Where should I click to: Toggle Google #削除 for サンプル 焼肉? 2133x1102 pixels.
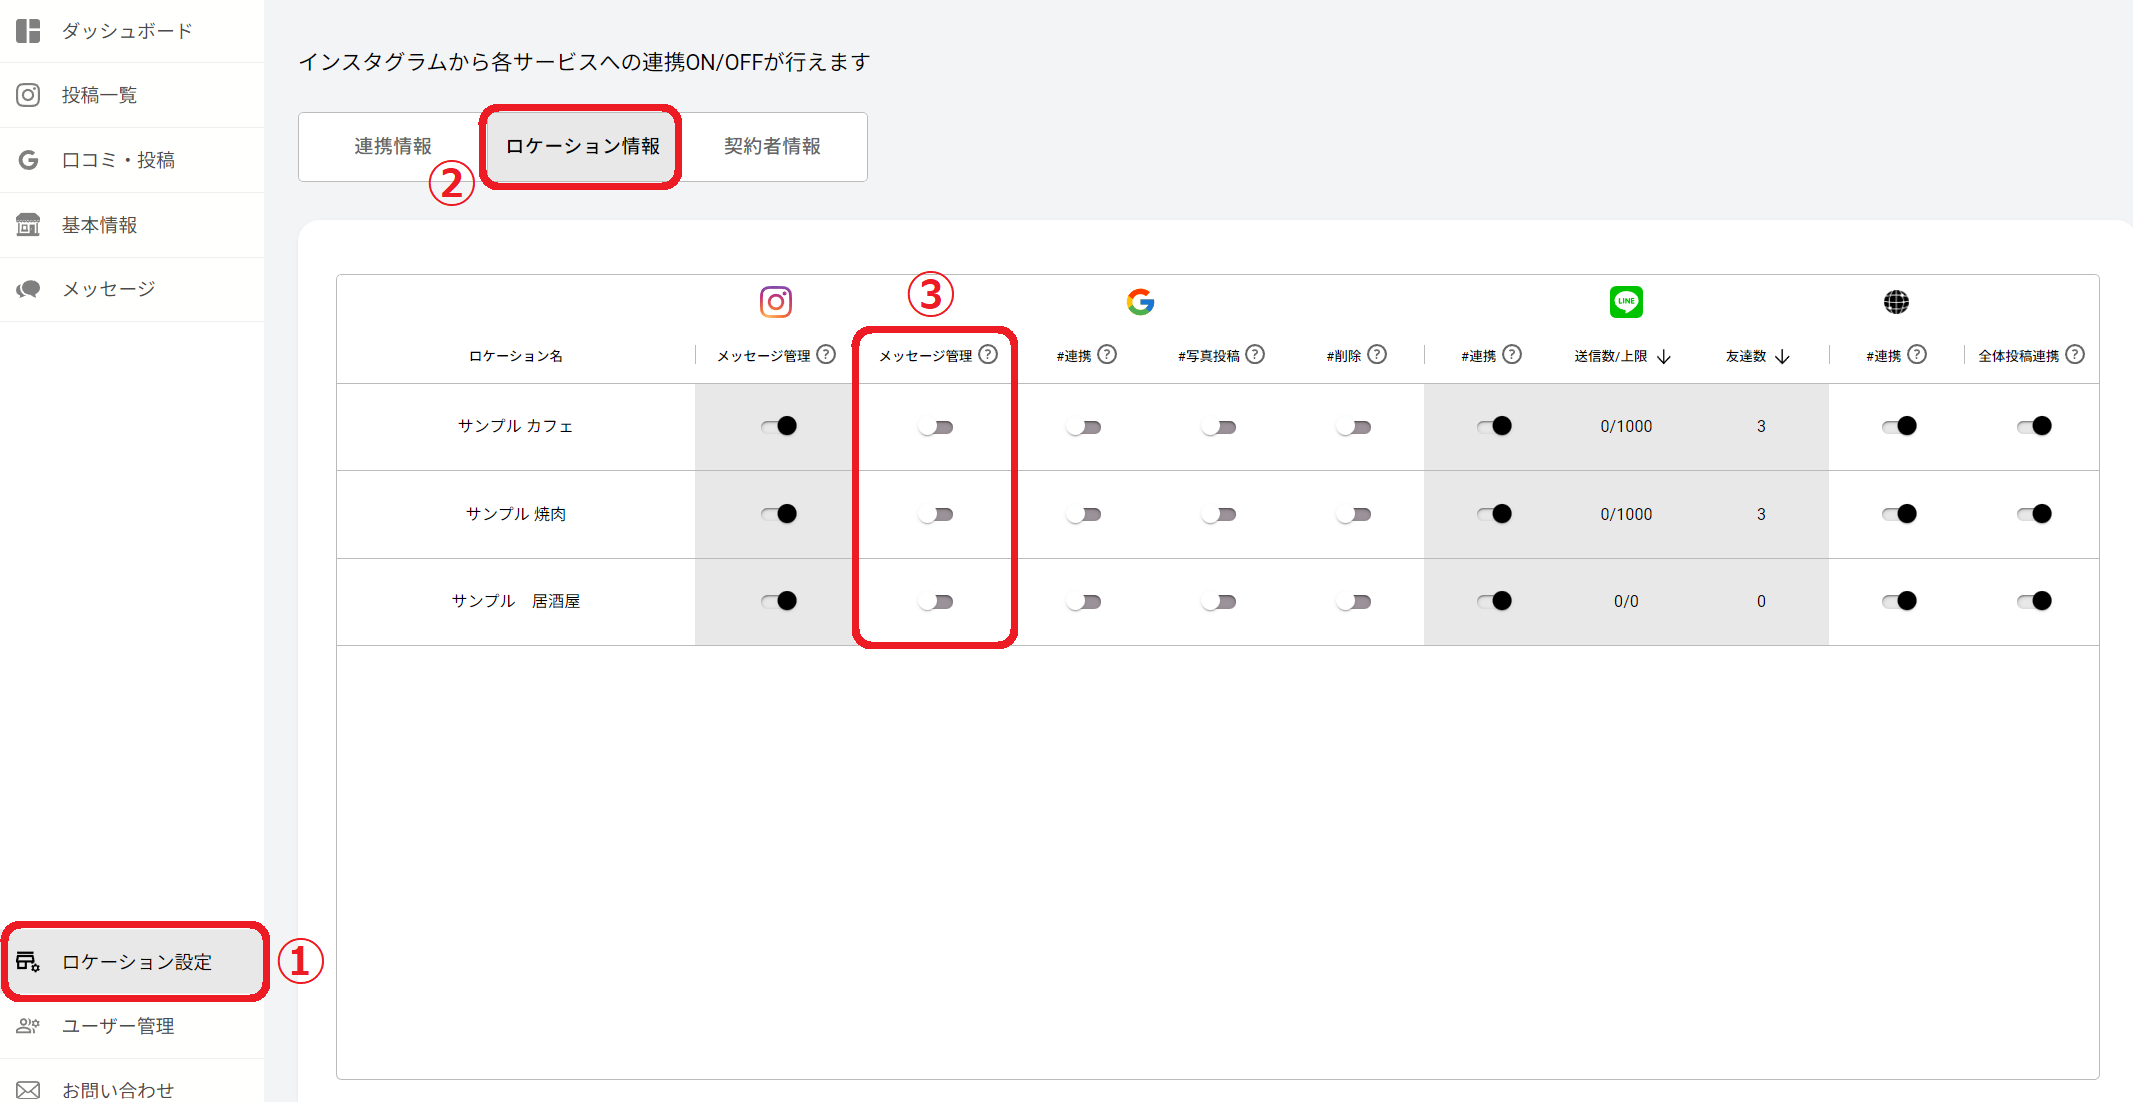pyautogui.click(x=1353, y=514)
